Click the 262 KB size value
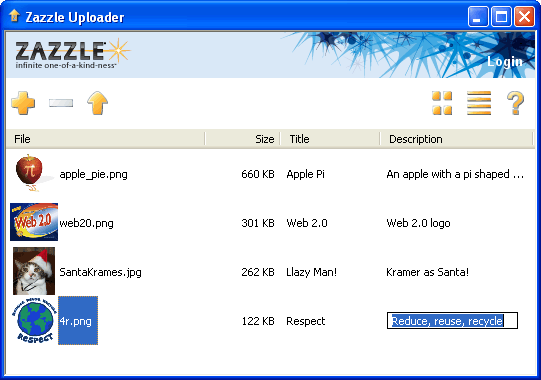541x380 pixels. click(258, 272)
